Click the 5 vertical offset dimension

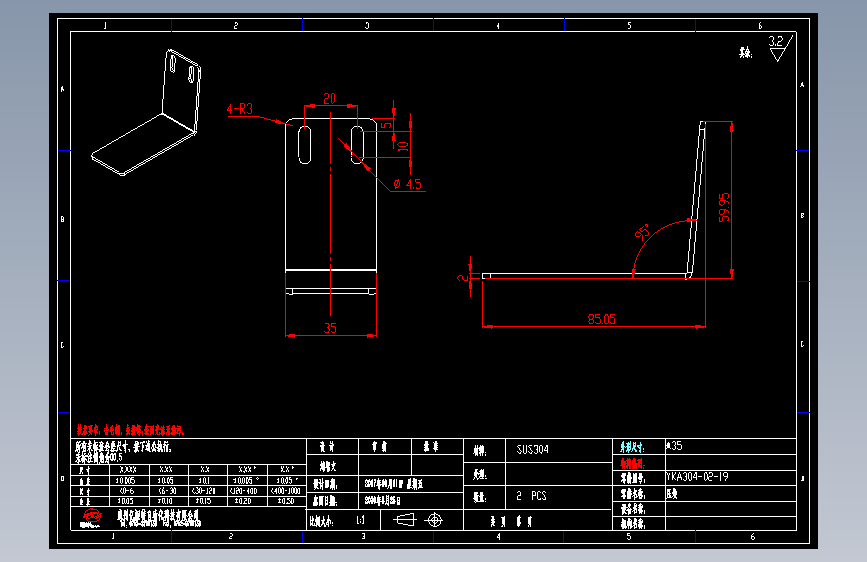pos(387,126)
